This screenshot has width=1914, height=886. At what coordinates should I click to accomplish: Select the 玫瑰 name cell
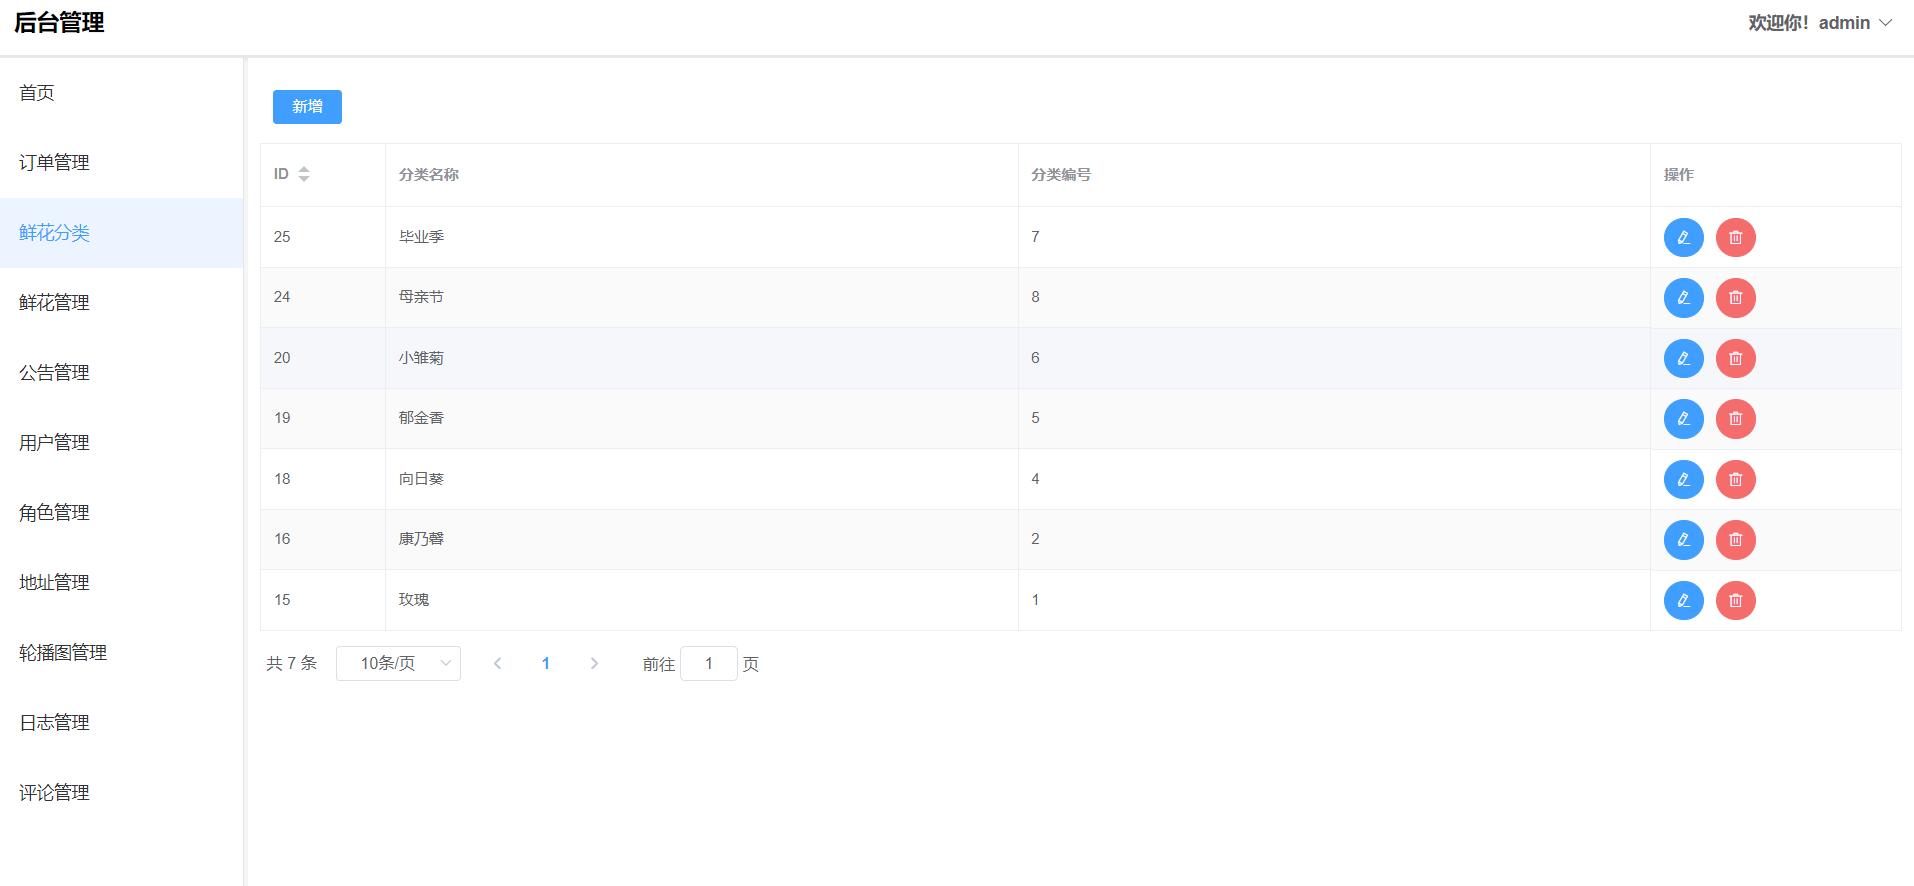click(701, 600)
